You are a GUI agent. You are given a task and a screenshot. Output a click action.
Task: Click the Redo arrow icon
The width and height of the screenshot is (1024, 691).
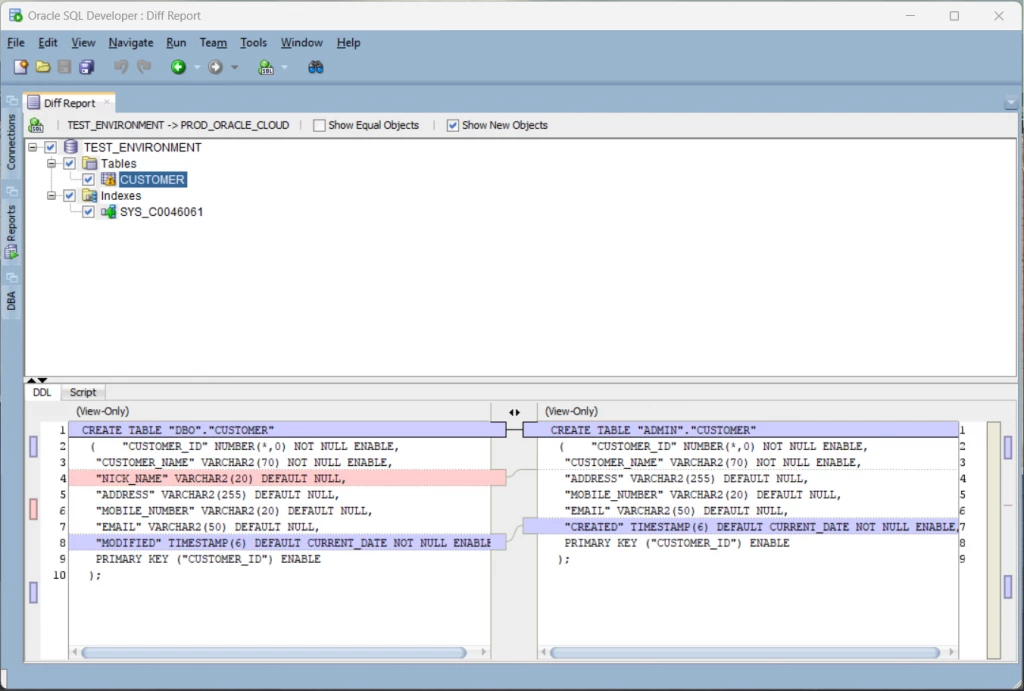(144, 67)
